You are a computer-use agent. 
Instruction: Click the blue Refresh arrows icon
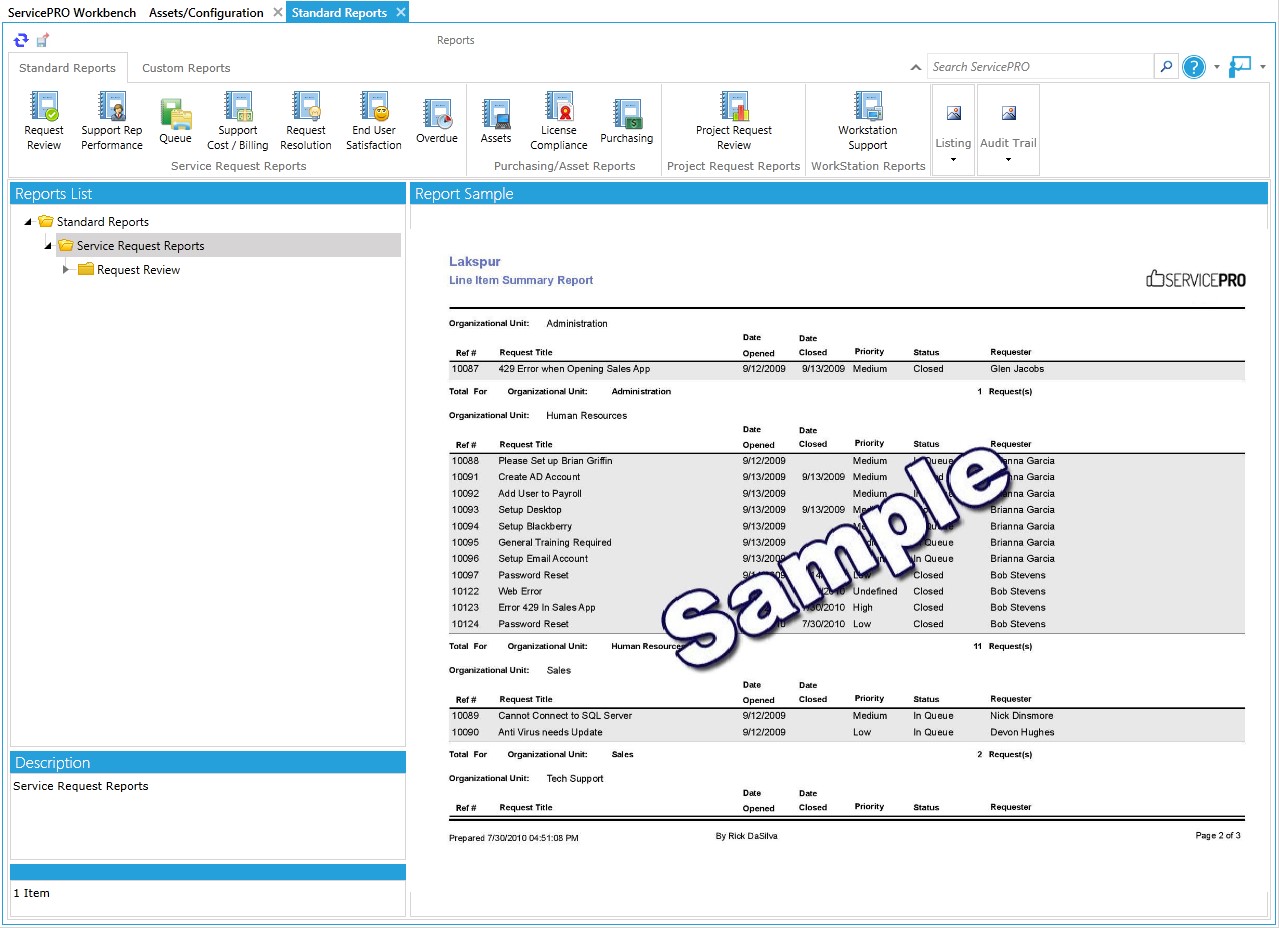coord(21,40)
